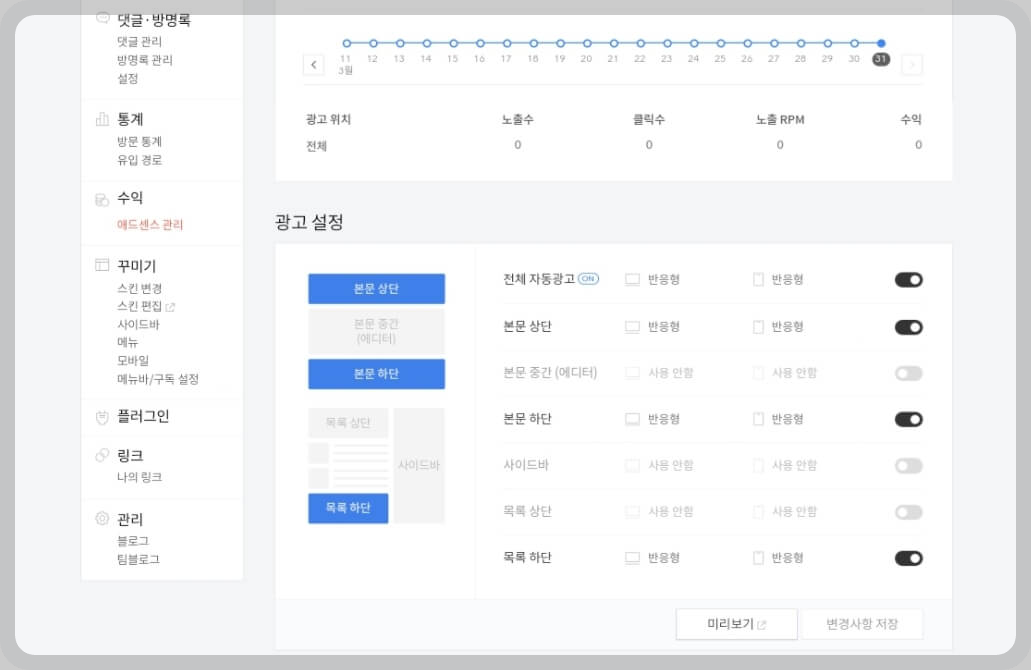
Task: Select the 통계 bar chart icon
Action: point(101,118)
